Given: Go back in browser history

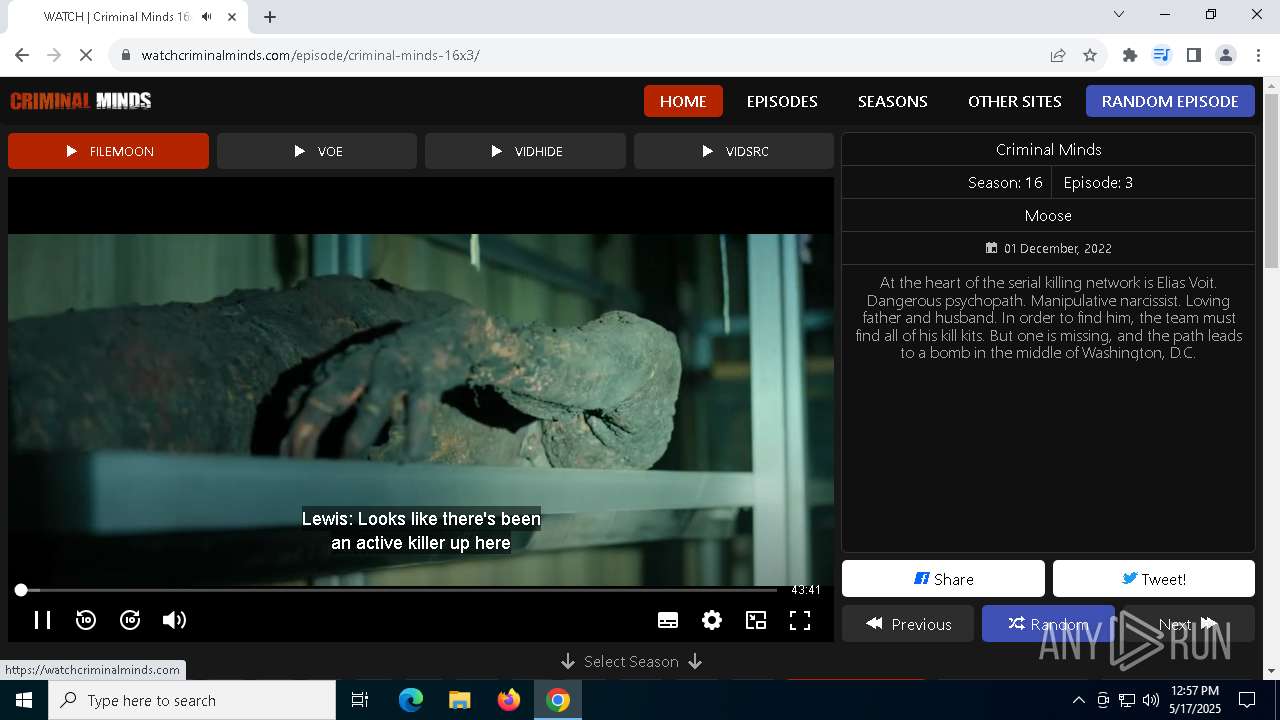Looking at the screenshot, I should click(22, 55).
